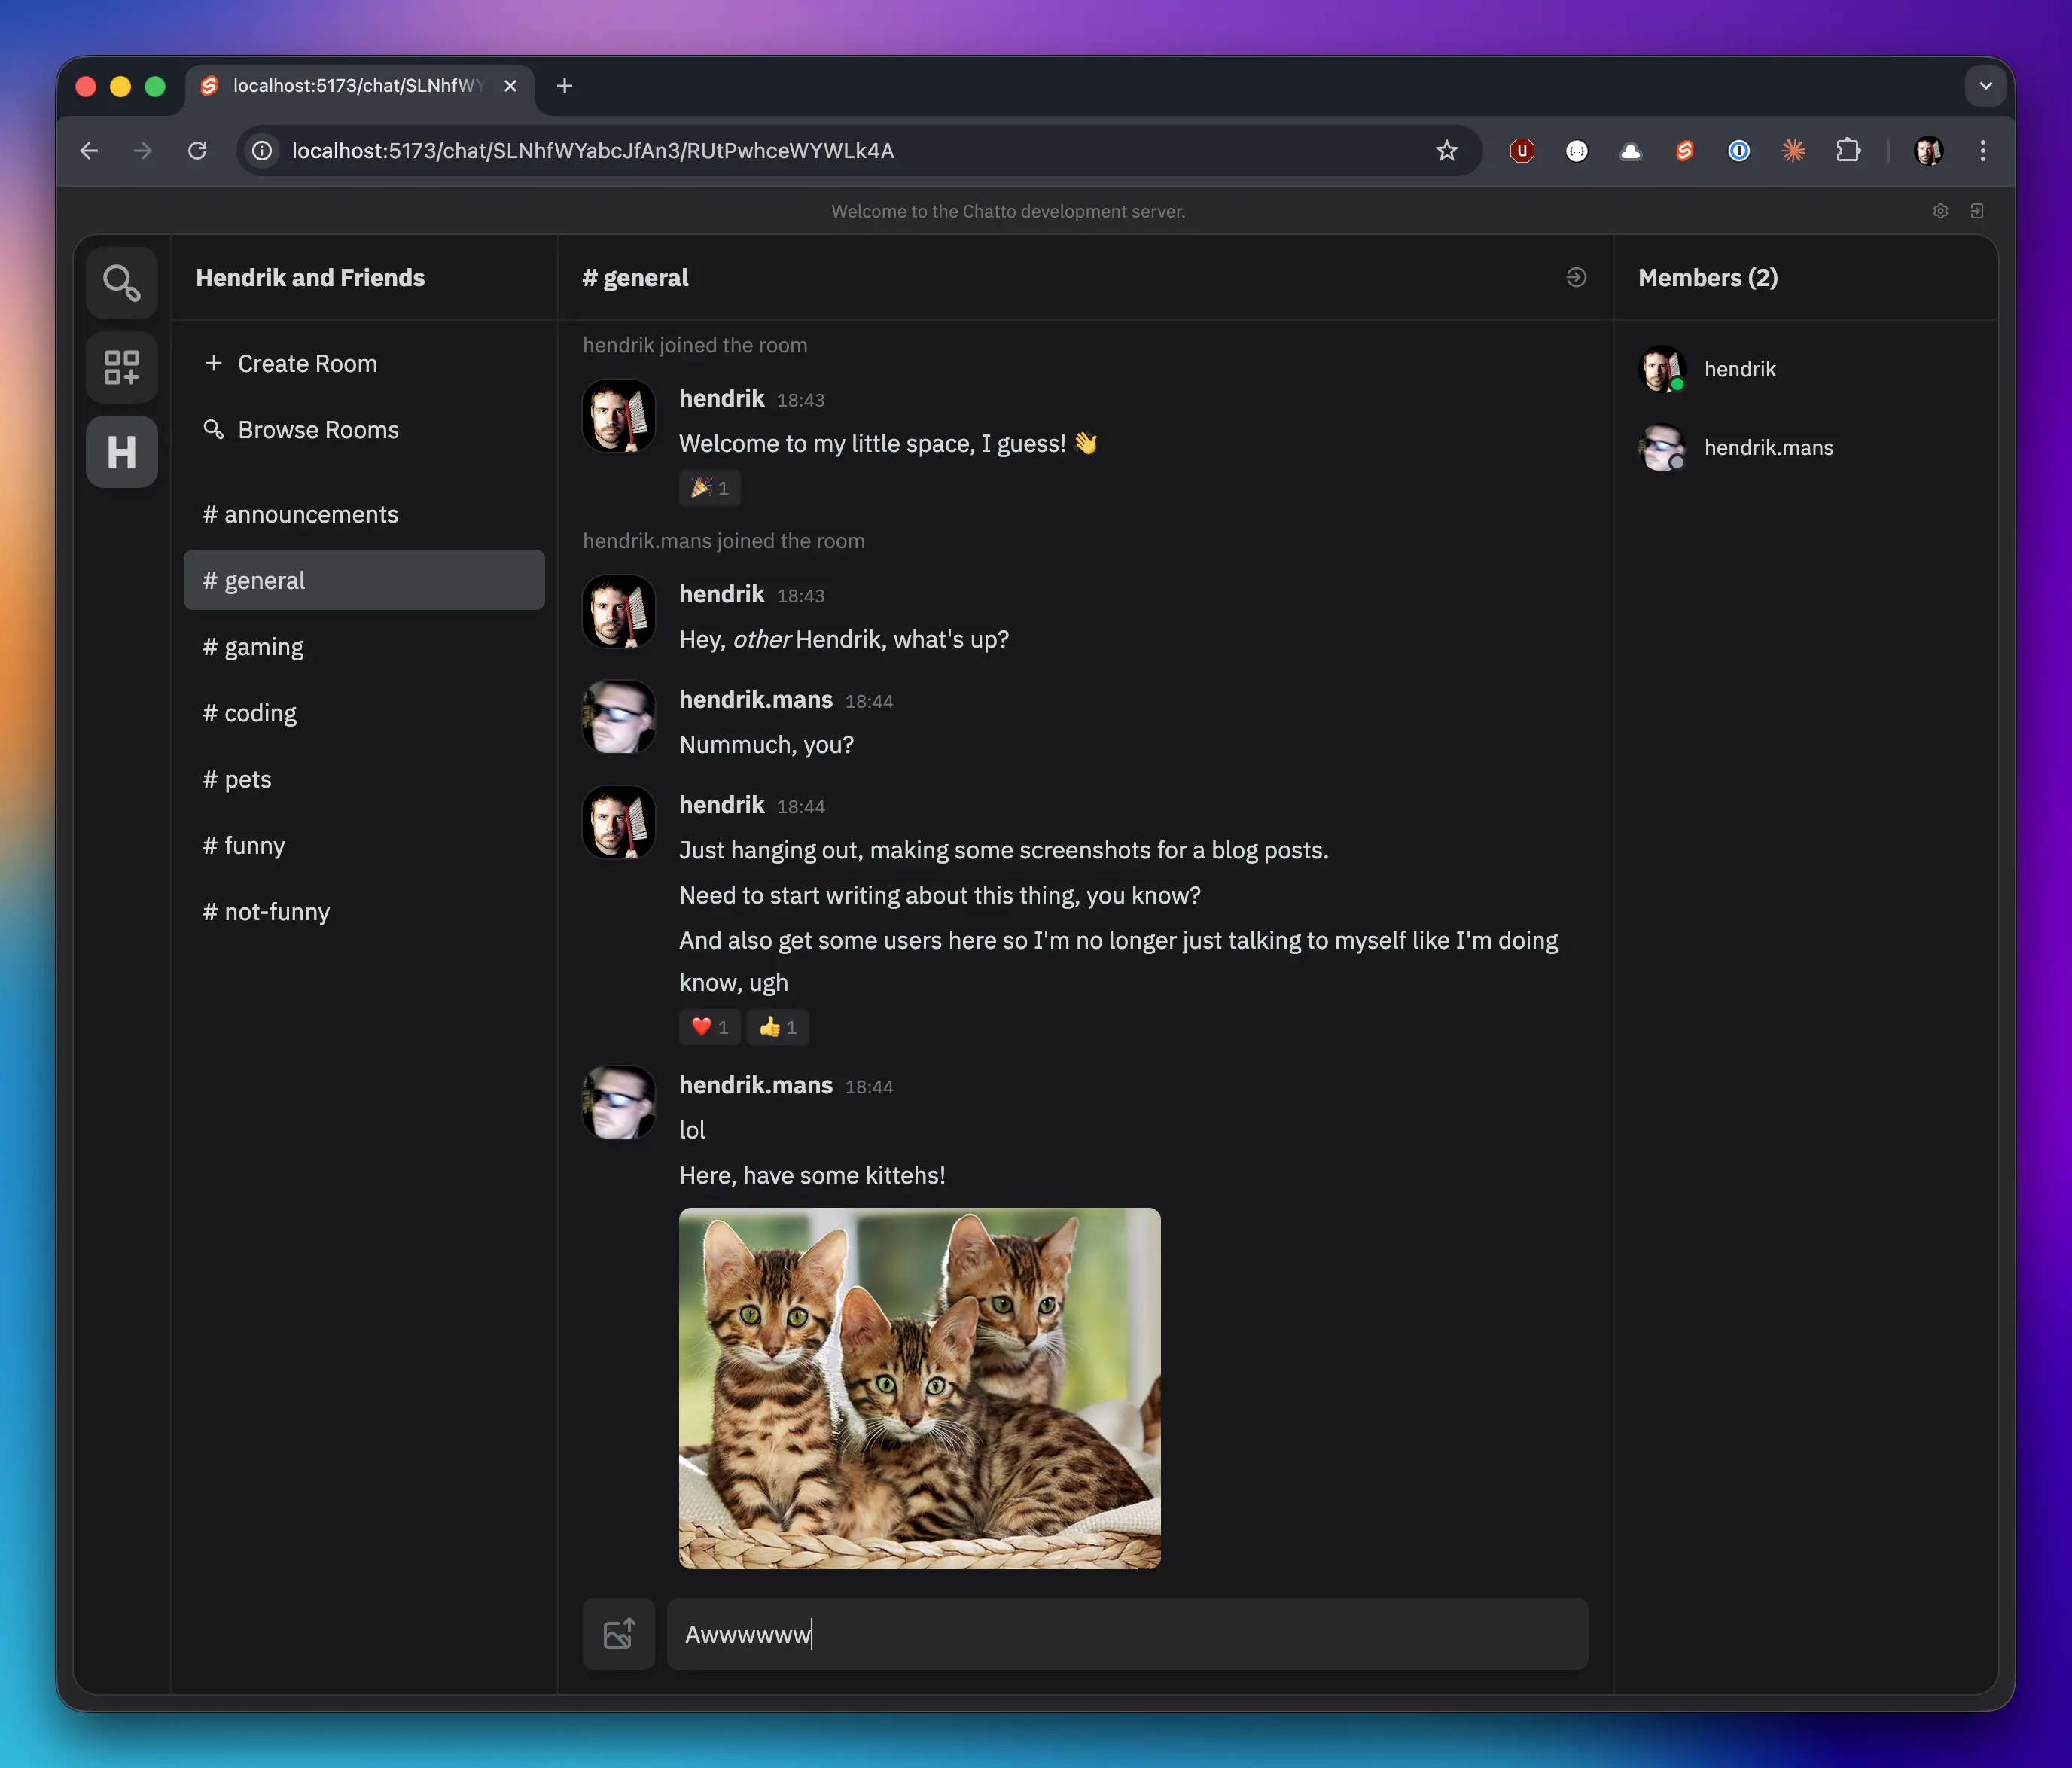This screenshot has width=2072, height=1768.
Task: Click the invite icon in the #general header
Action: [x=1575, y=278]
